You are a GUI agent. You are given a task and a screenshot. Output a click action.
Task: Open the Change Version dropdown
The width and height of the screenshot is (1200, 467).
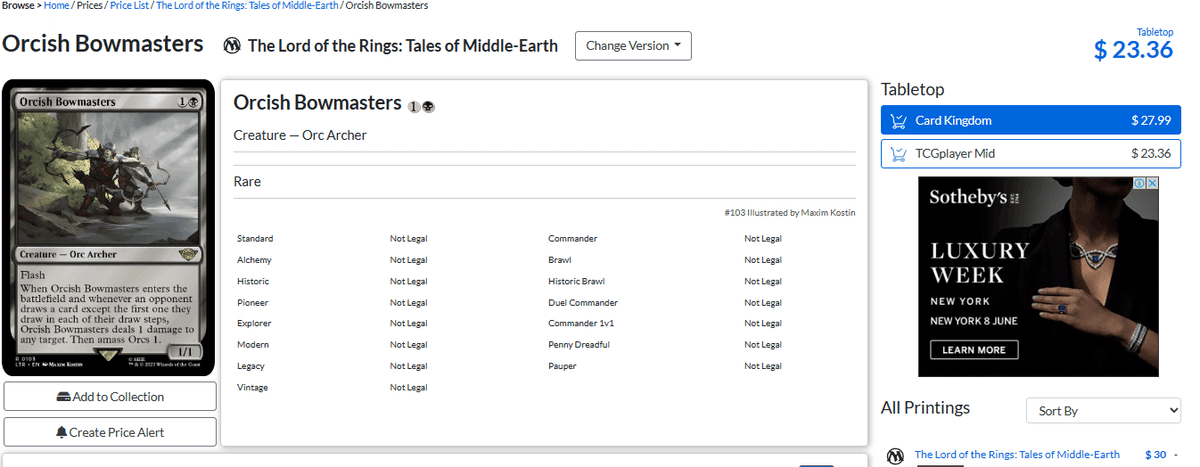click(633, 46)
